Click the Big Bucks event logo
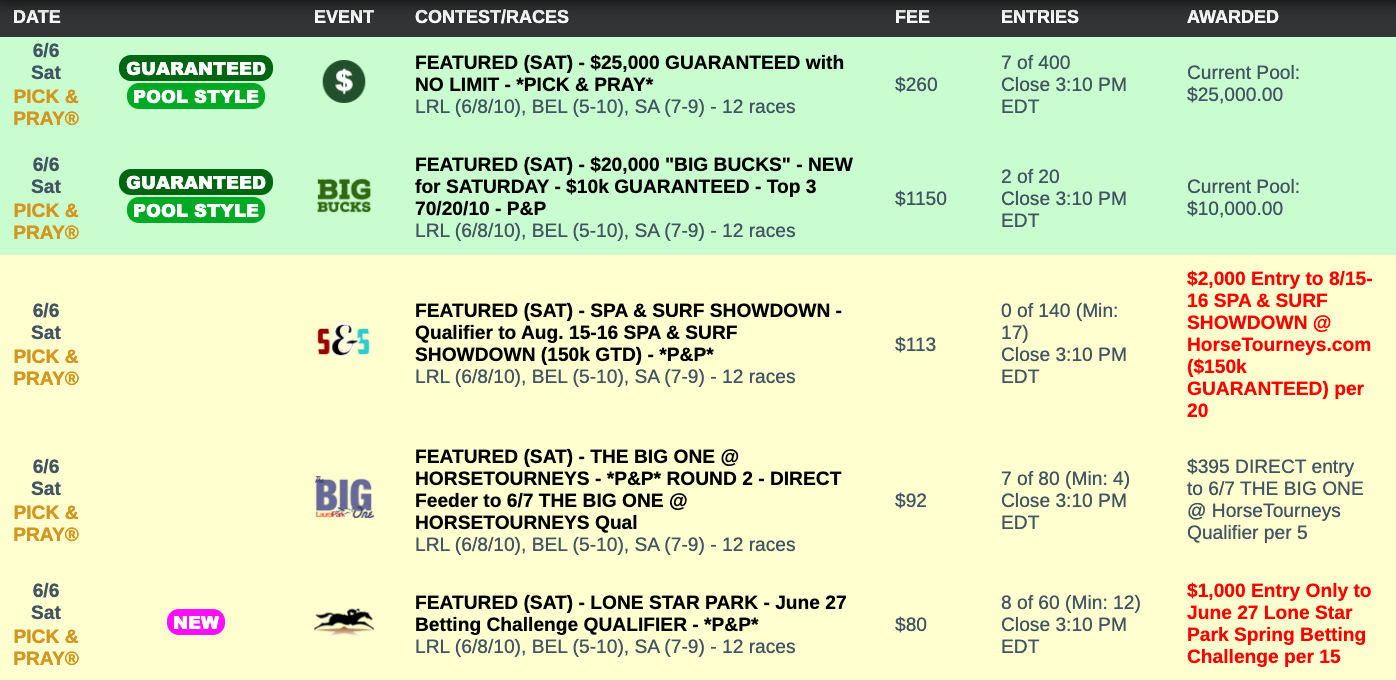1396x680 pixels. (x=344, y=196)
